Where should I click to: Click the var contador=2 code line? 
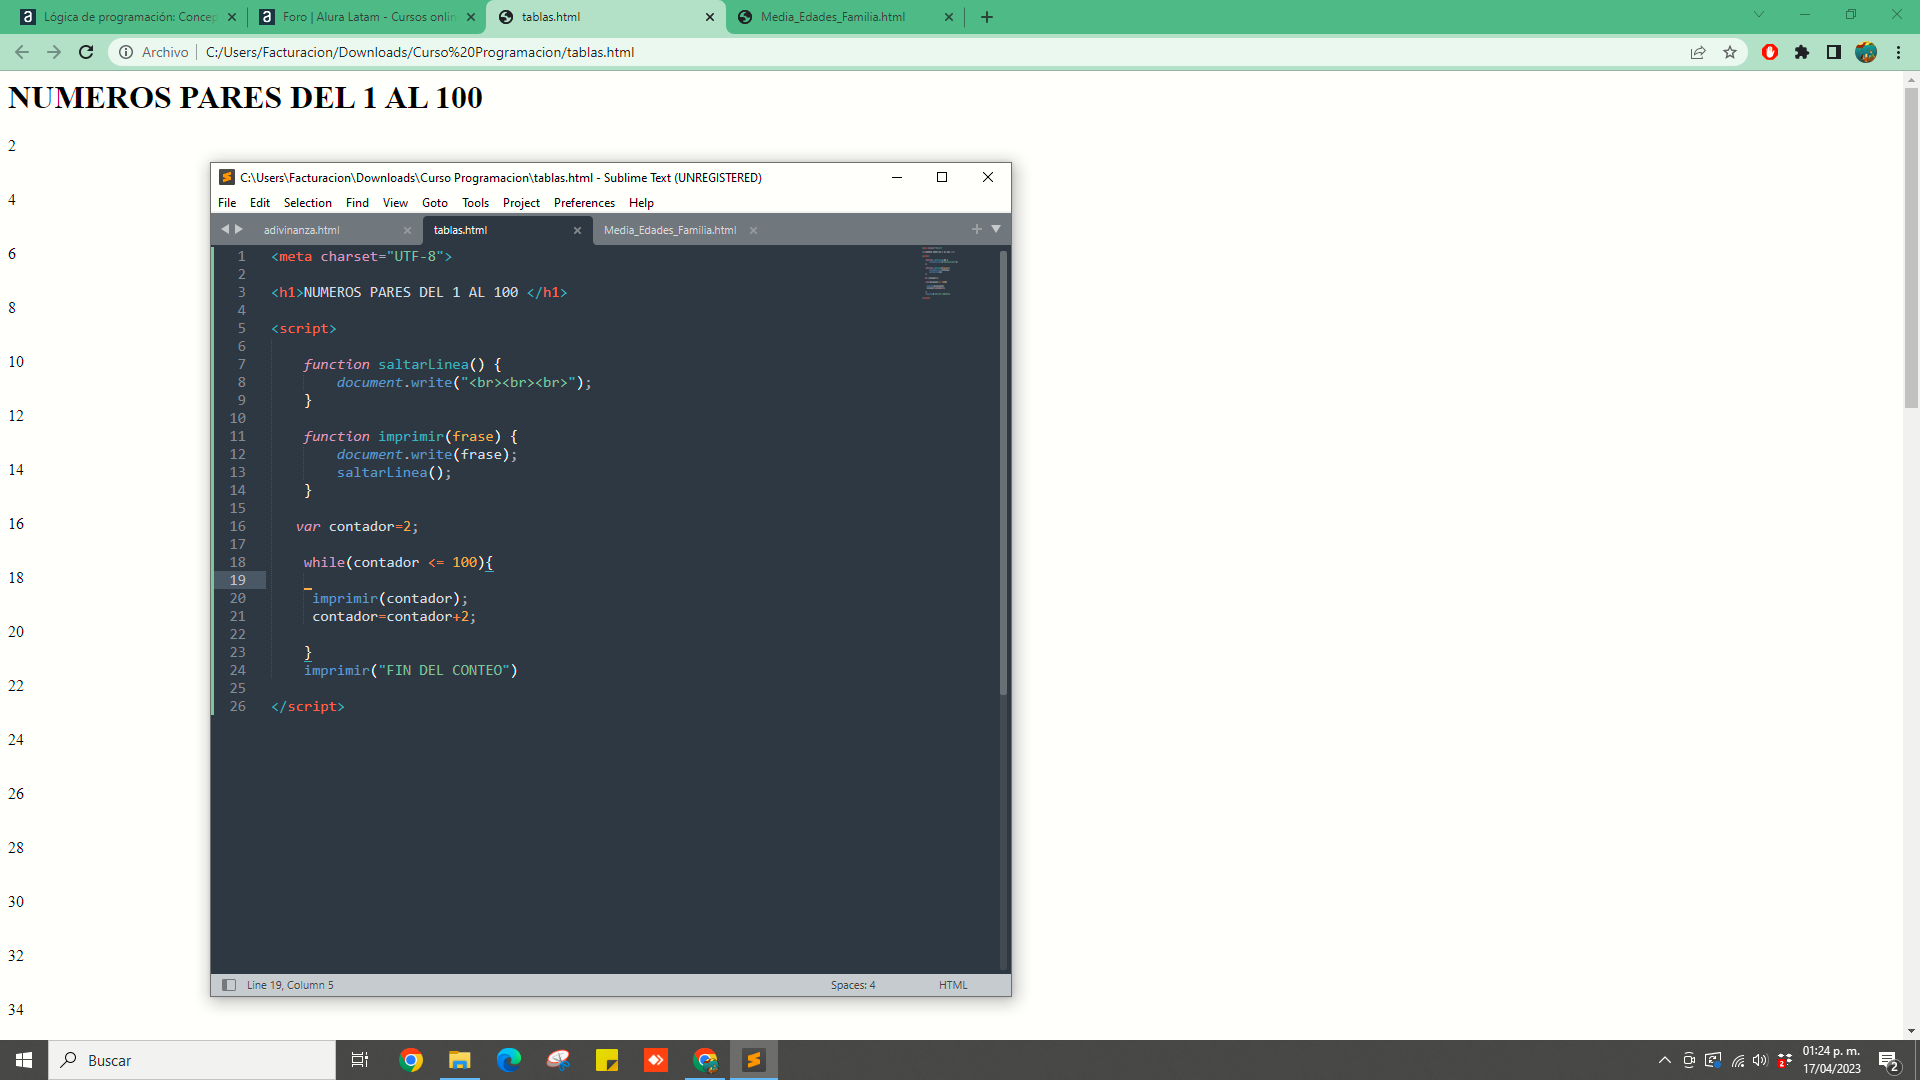(357, 526)
